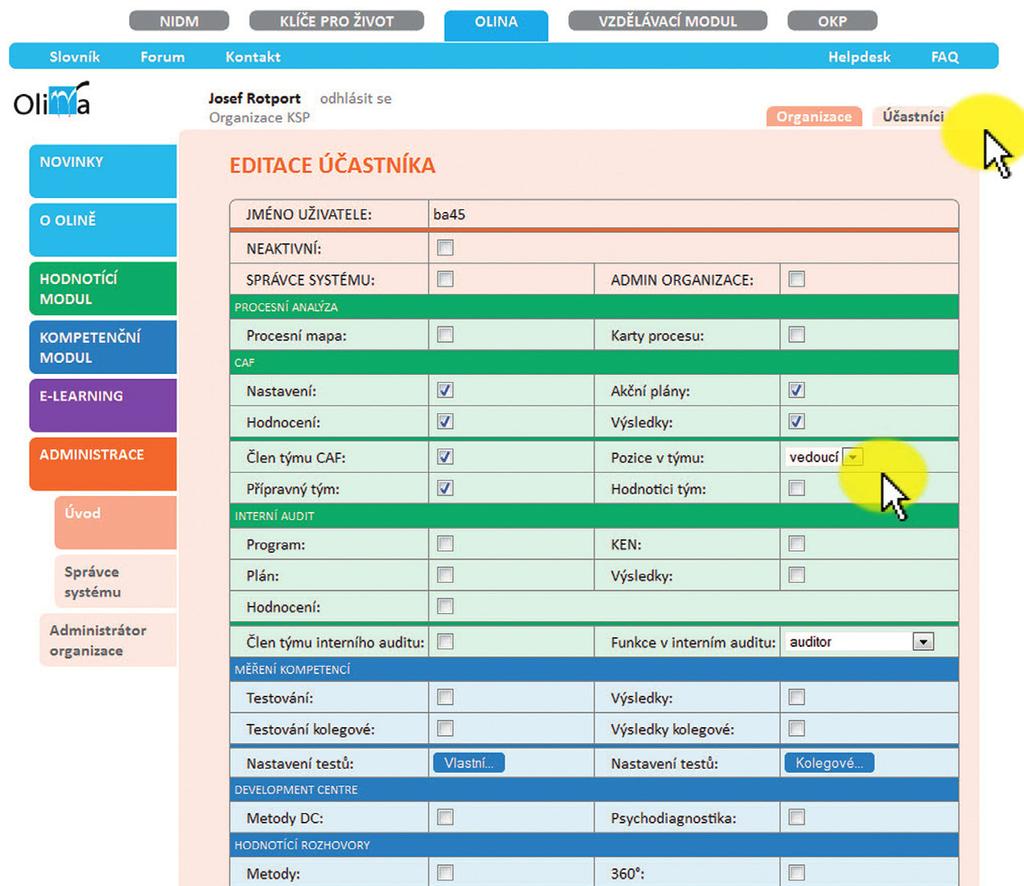Enable SPRÁVCE SYSTÉMU checkbox
Viewport: 1024px width, 886px height.
445,279
